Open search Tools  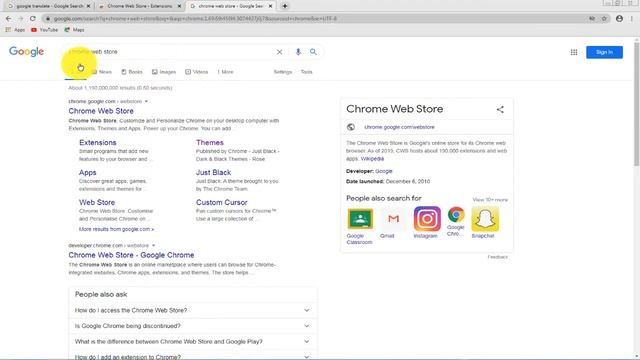point(307,72)
